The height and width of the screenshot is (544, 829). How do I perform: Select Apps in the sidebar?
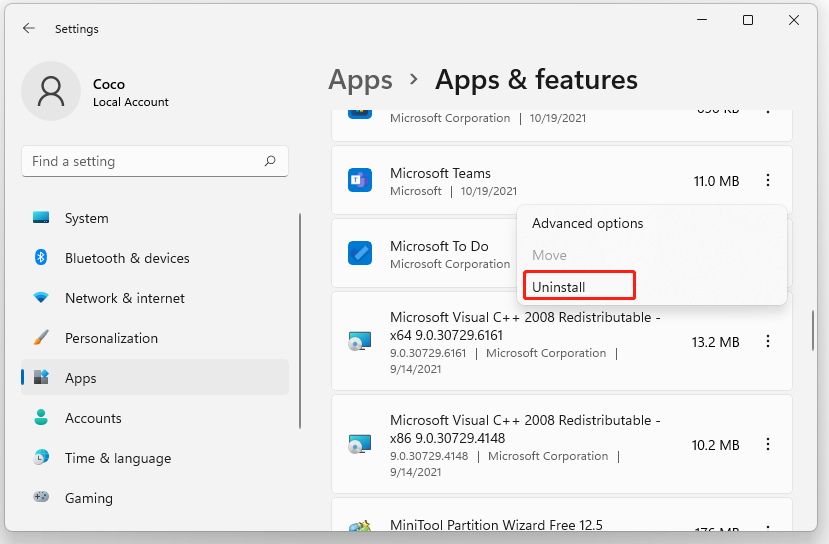click(x=80, y=378)
